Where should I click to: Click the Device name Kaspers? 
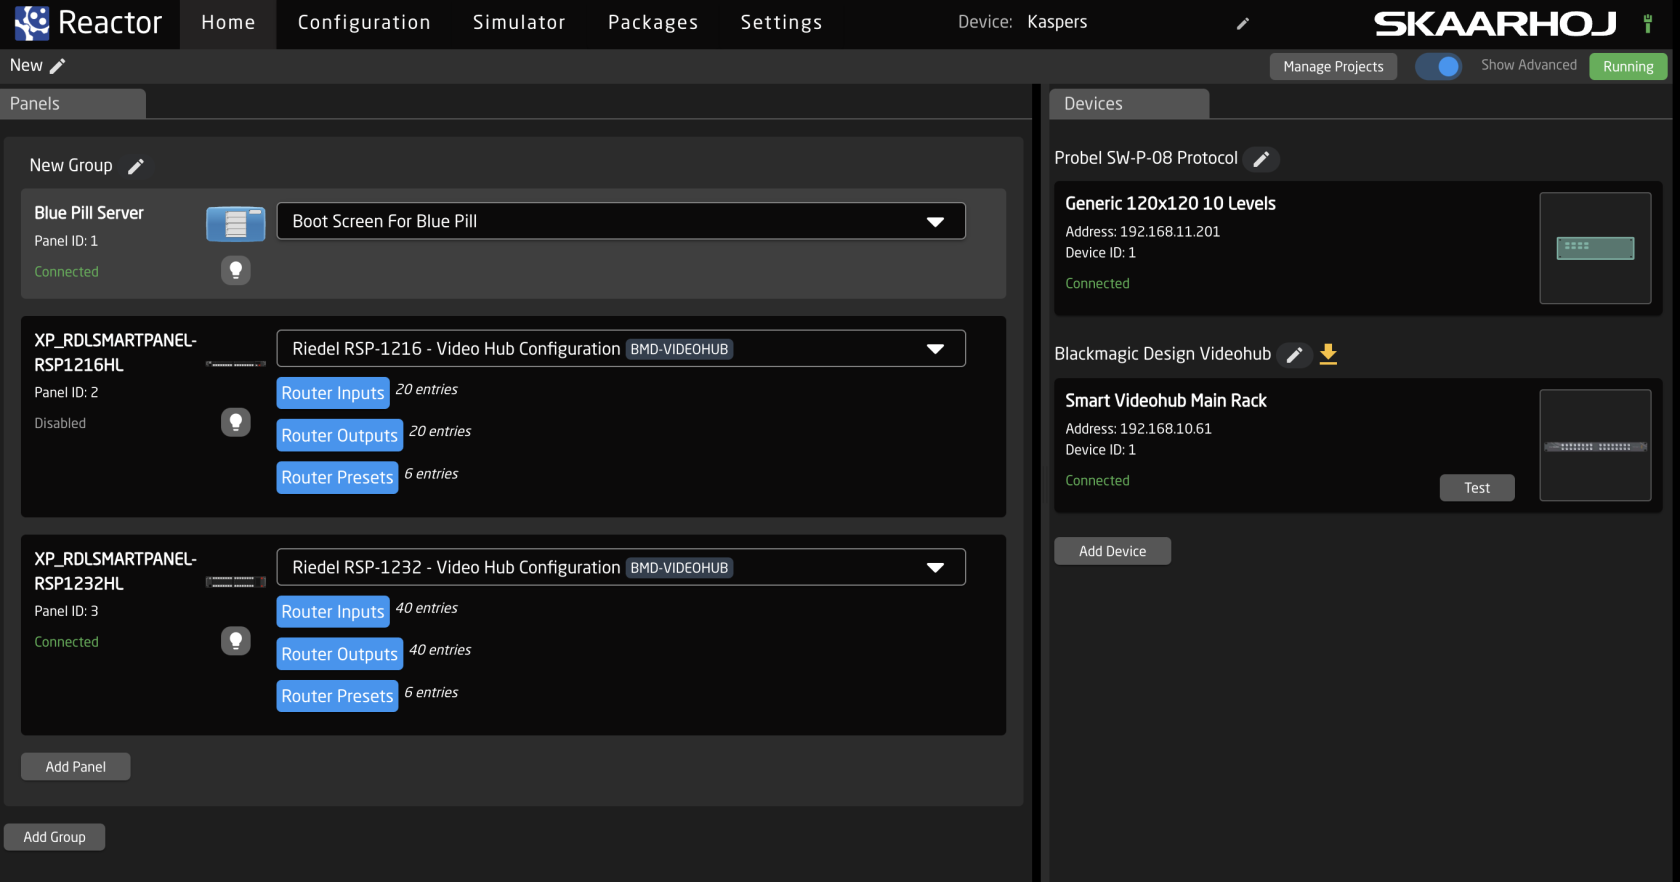(1057, 22)
